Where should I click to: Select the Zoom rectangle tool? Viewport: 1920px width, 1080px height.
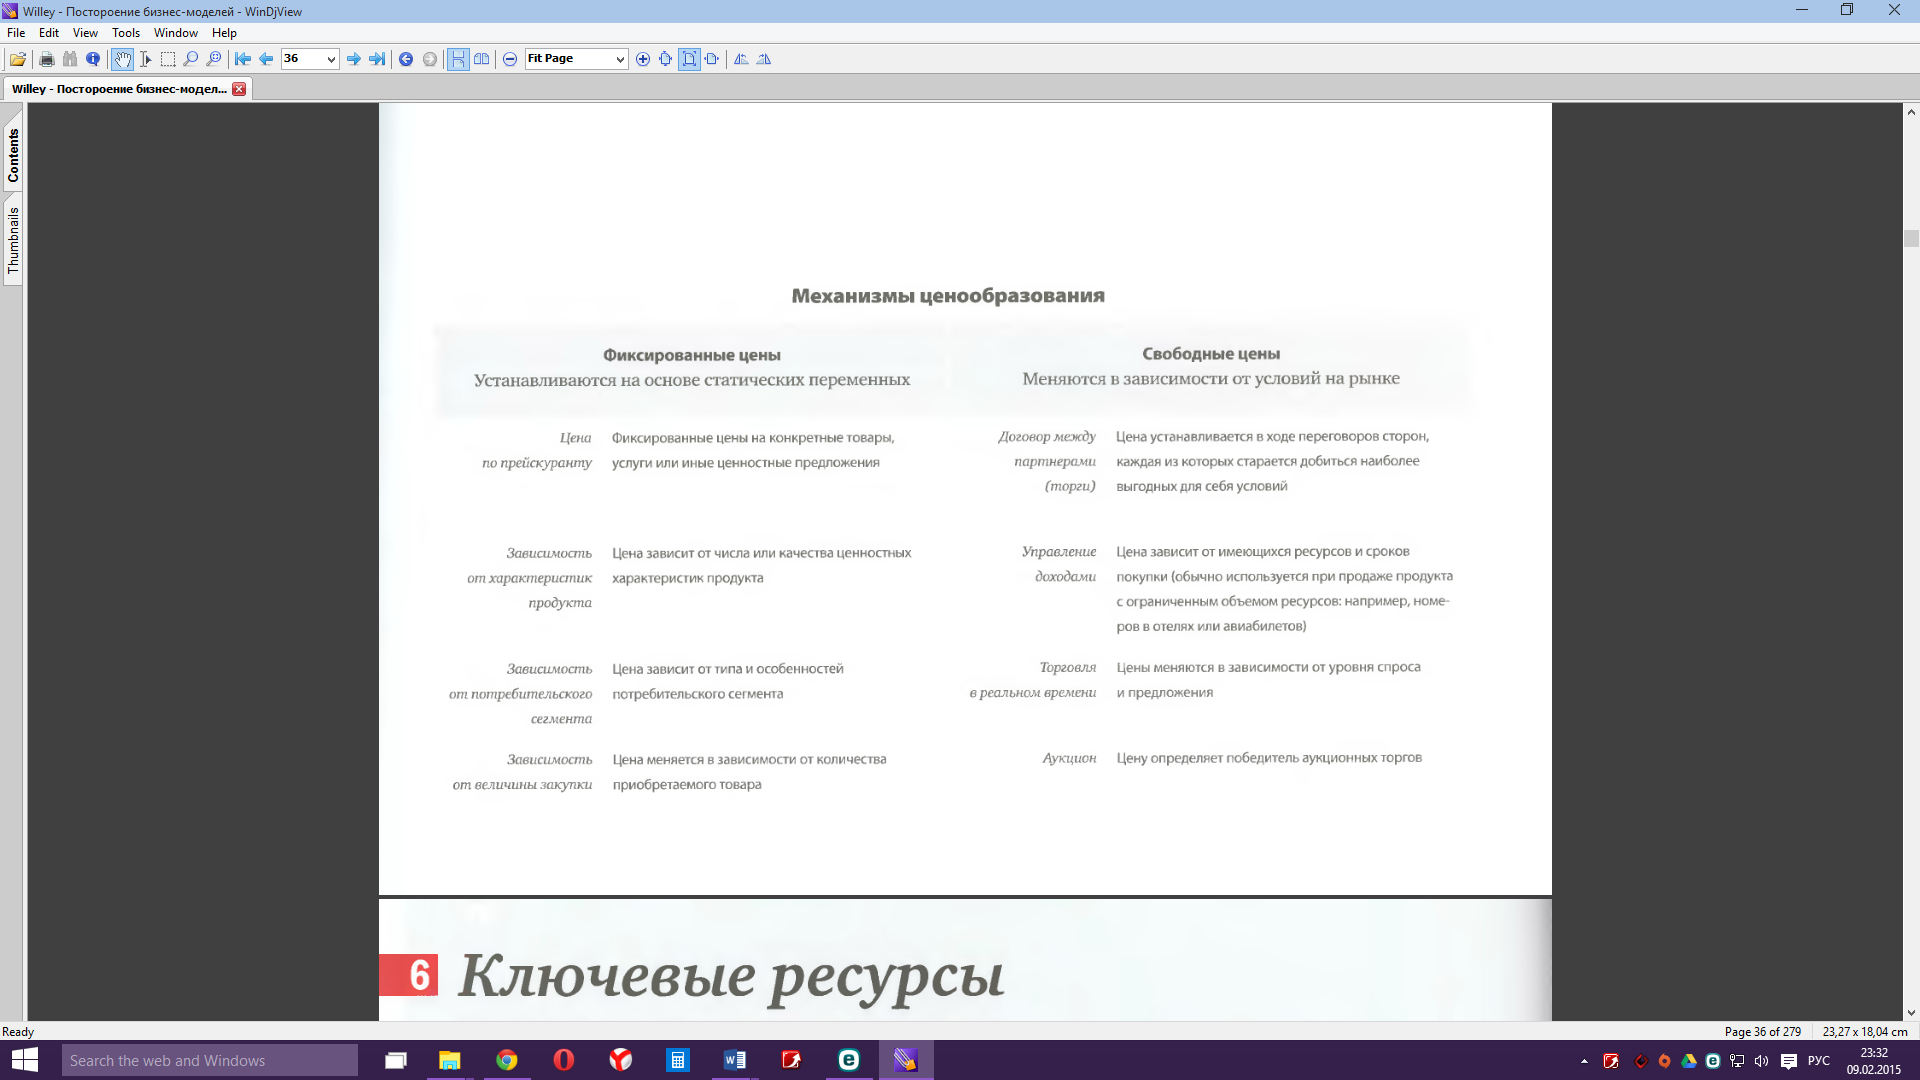click(214, 59)
